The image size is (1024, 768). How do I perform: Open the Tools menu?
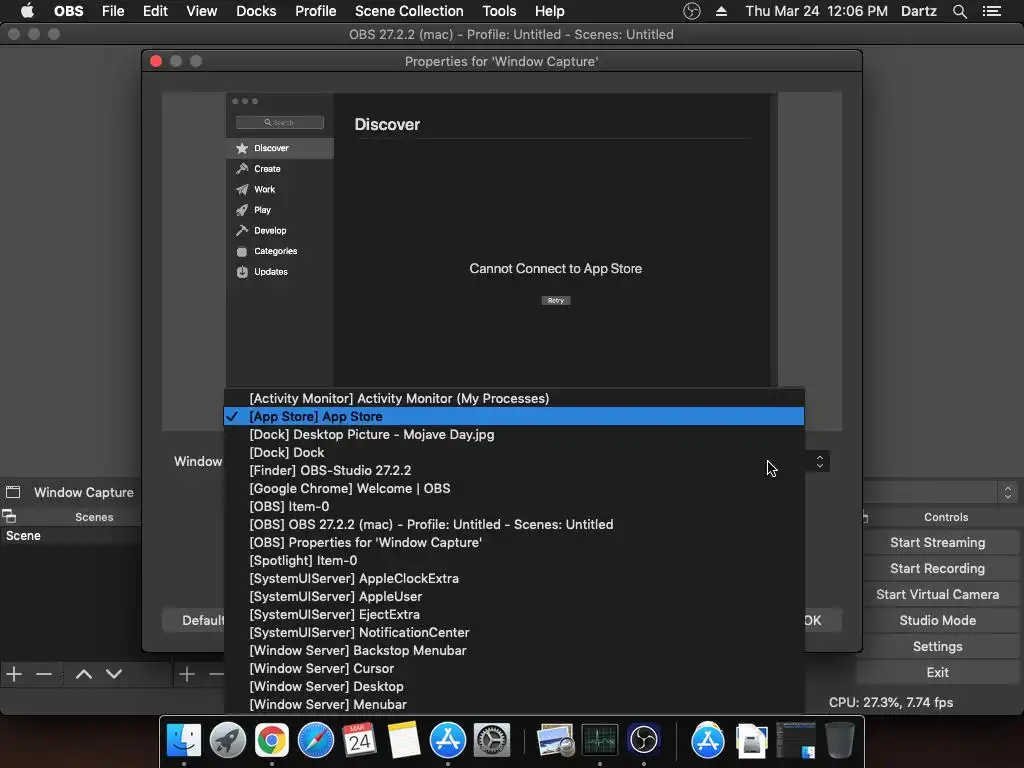tap(499, 11)
